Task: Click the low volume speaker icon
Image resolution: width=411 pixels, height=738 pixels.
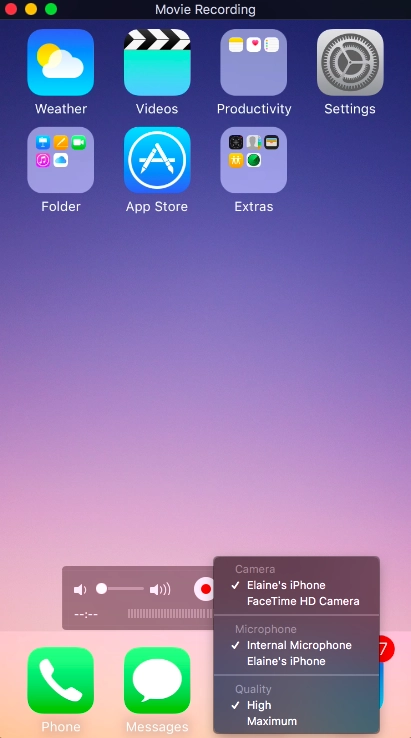Action: [x=80, y=589]
